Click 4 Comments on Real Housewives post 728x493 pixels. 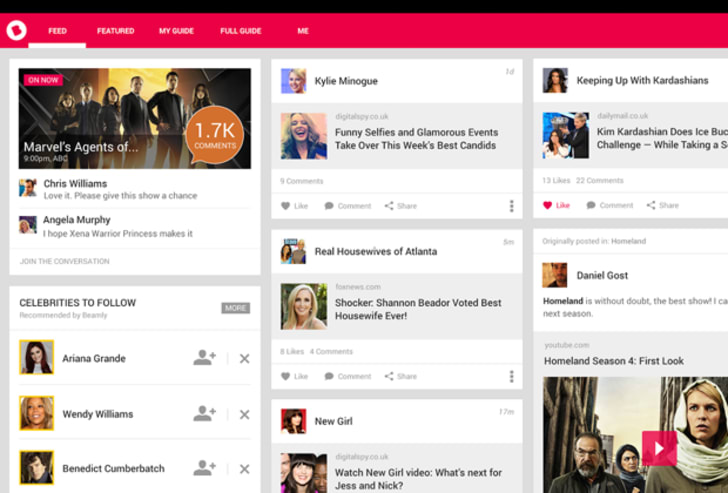click(x=331, y=351)
